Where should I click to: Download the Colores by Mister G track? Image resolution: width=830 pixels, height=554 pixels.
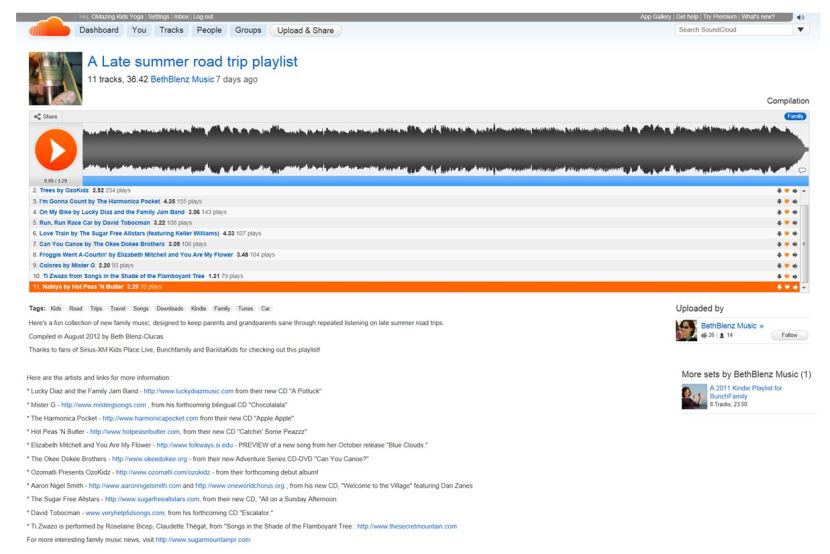pos(779,265)
